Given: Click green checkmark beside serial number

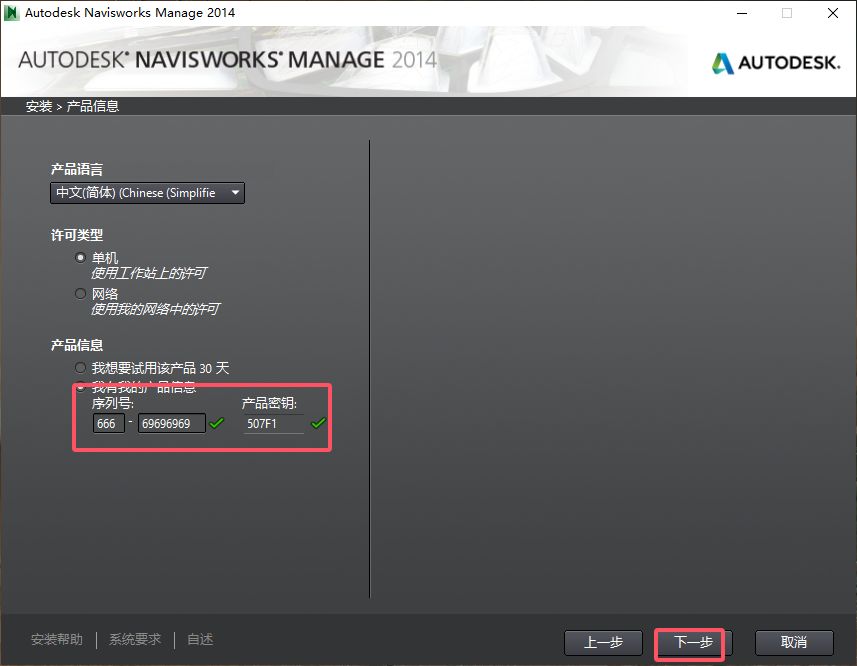Looking at the screenshot, I should coord(217,423).
